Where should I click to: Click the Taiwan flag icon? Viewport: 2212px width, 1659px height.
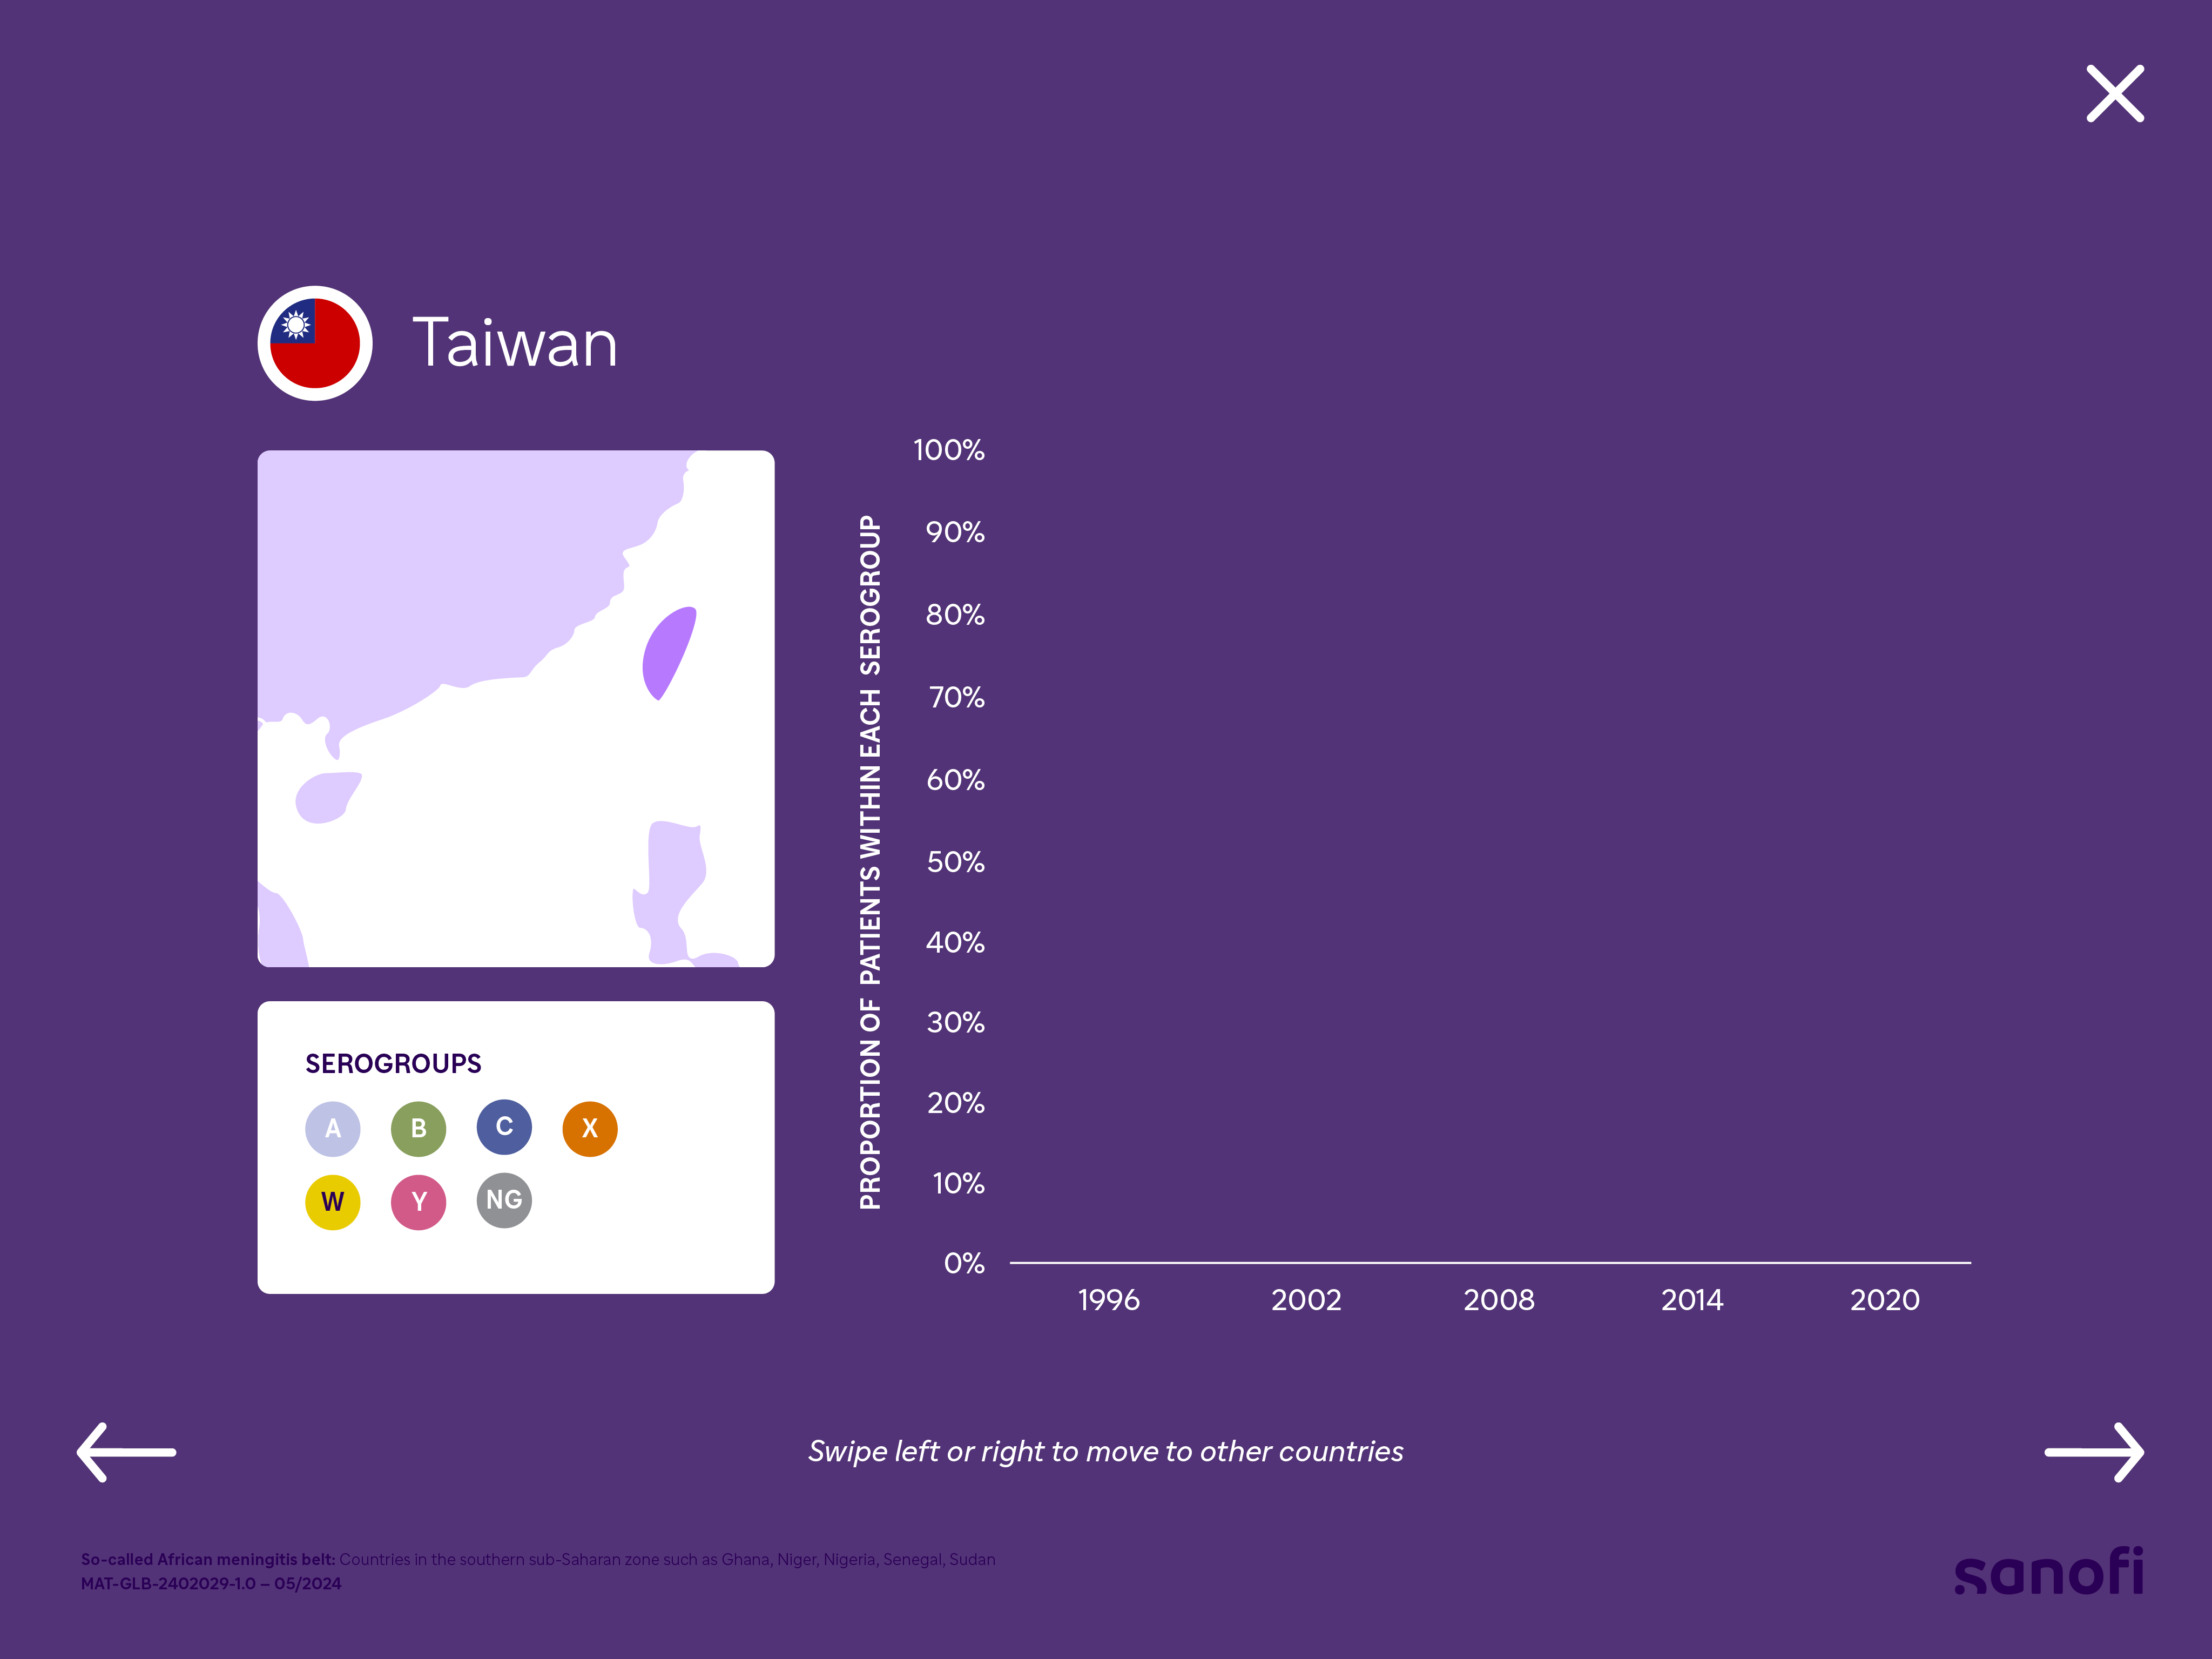click(315, 343)
